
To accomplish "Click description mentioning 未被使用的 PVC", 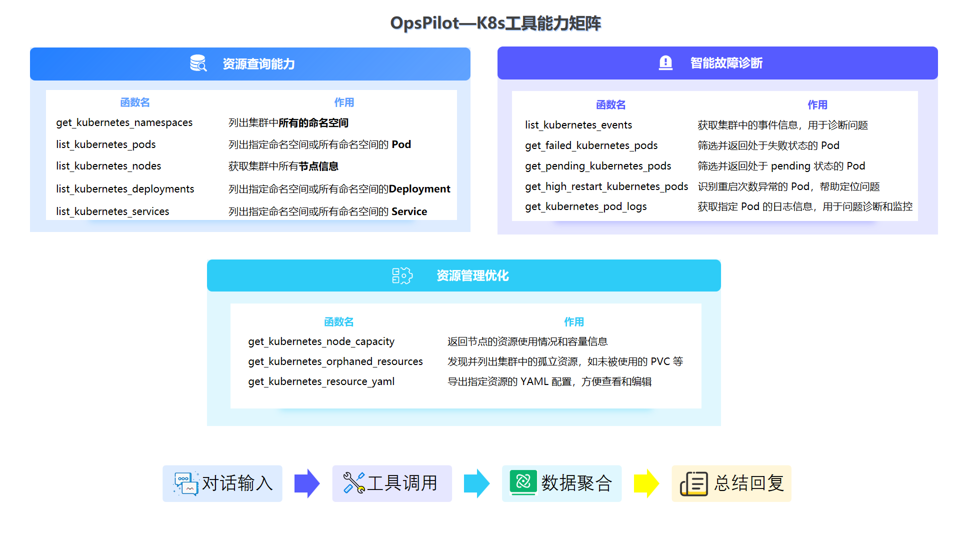I will (x=565, y=362).
